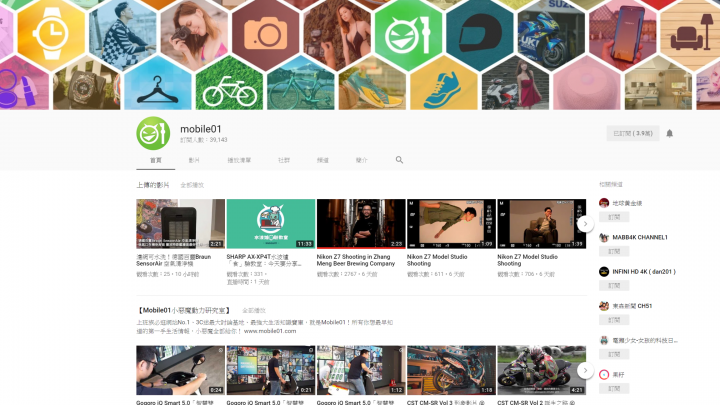Switch to the 播放清單 tab
This screenshot has height=405, width=720.
(239, 160)
